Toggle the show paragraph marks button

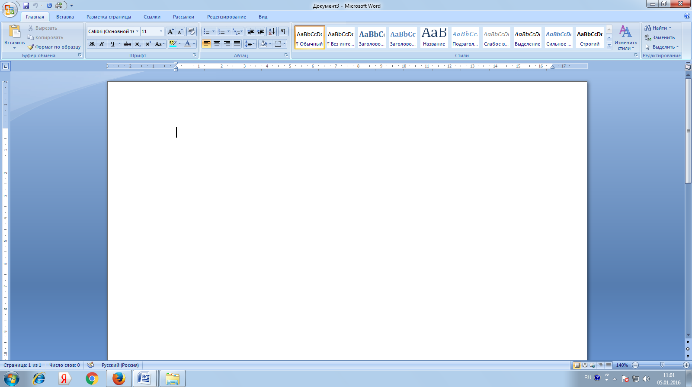(283, 31)
